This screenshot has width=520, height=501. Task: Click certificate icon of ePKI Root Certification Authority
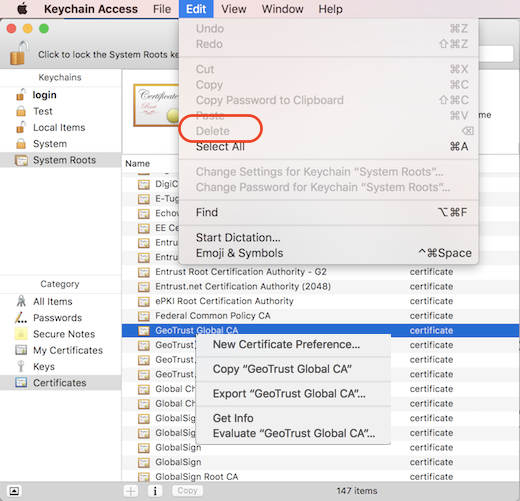tap(144, 301)
